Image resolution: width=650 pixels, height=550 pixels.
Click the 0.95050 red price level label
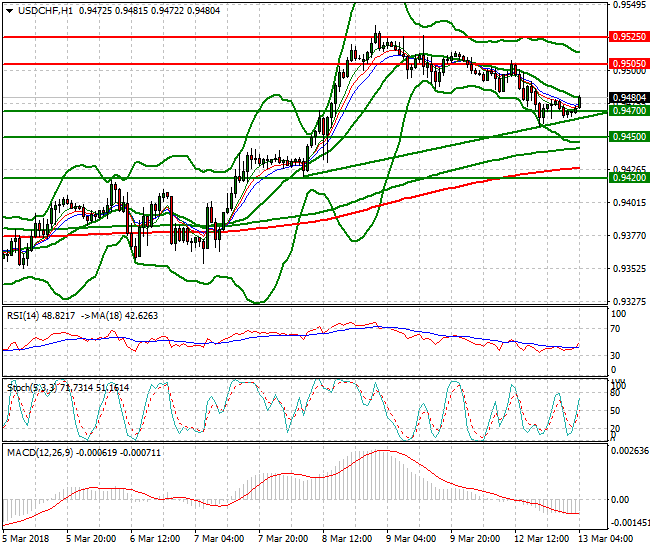629,64
